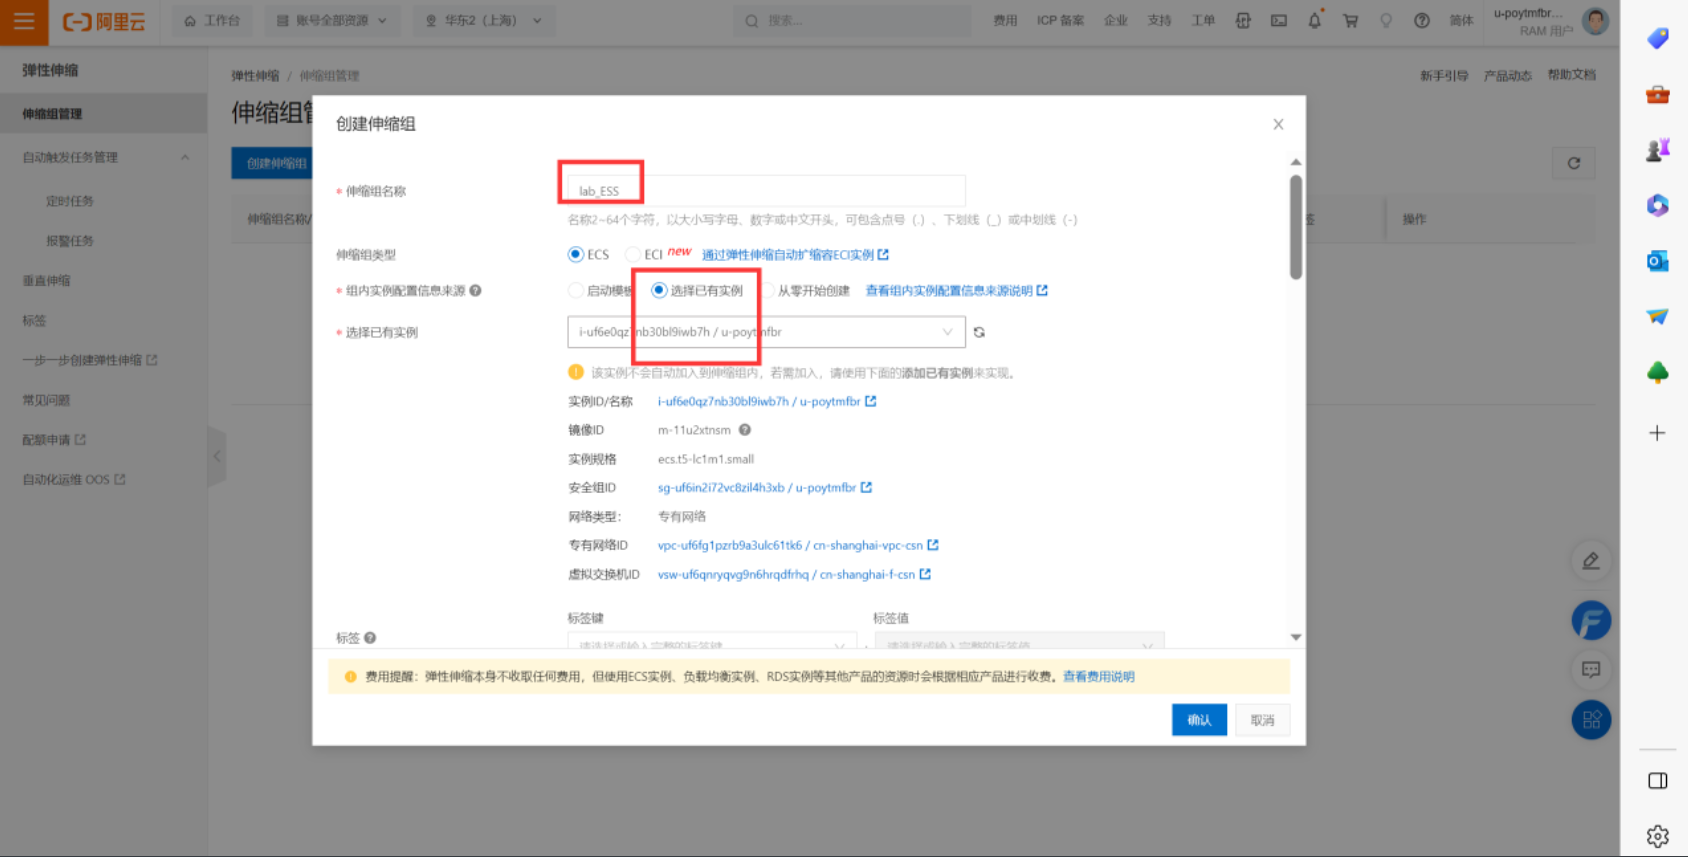The image size is (1688, 857).
Task: Click the 确认 button
Action: pos(1199,720)
